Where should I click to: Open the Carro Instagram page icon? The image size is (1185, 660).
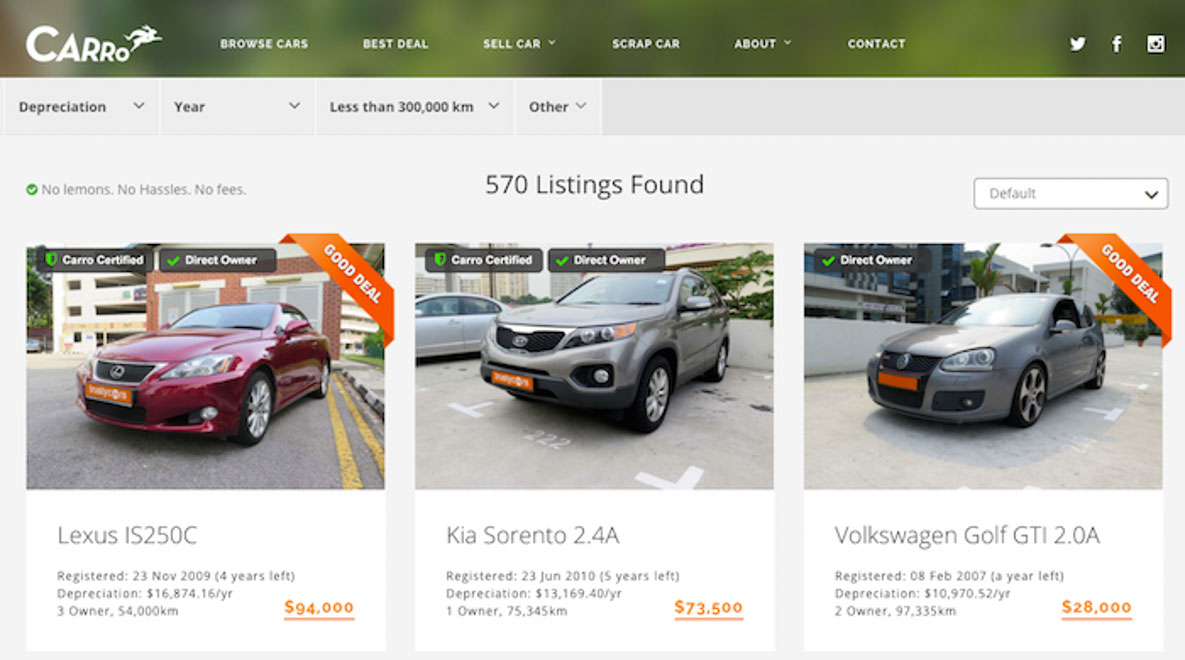(x=1156, y=44)
